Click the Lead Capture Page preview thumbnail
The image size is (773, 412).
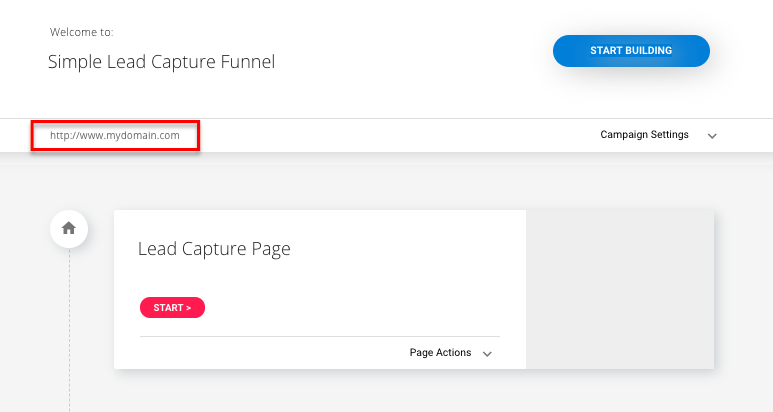620,289
